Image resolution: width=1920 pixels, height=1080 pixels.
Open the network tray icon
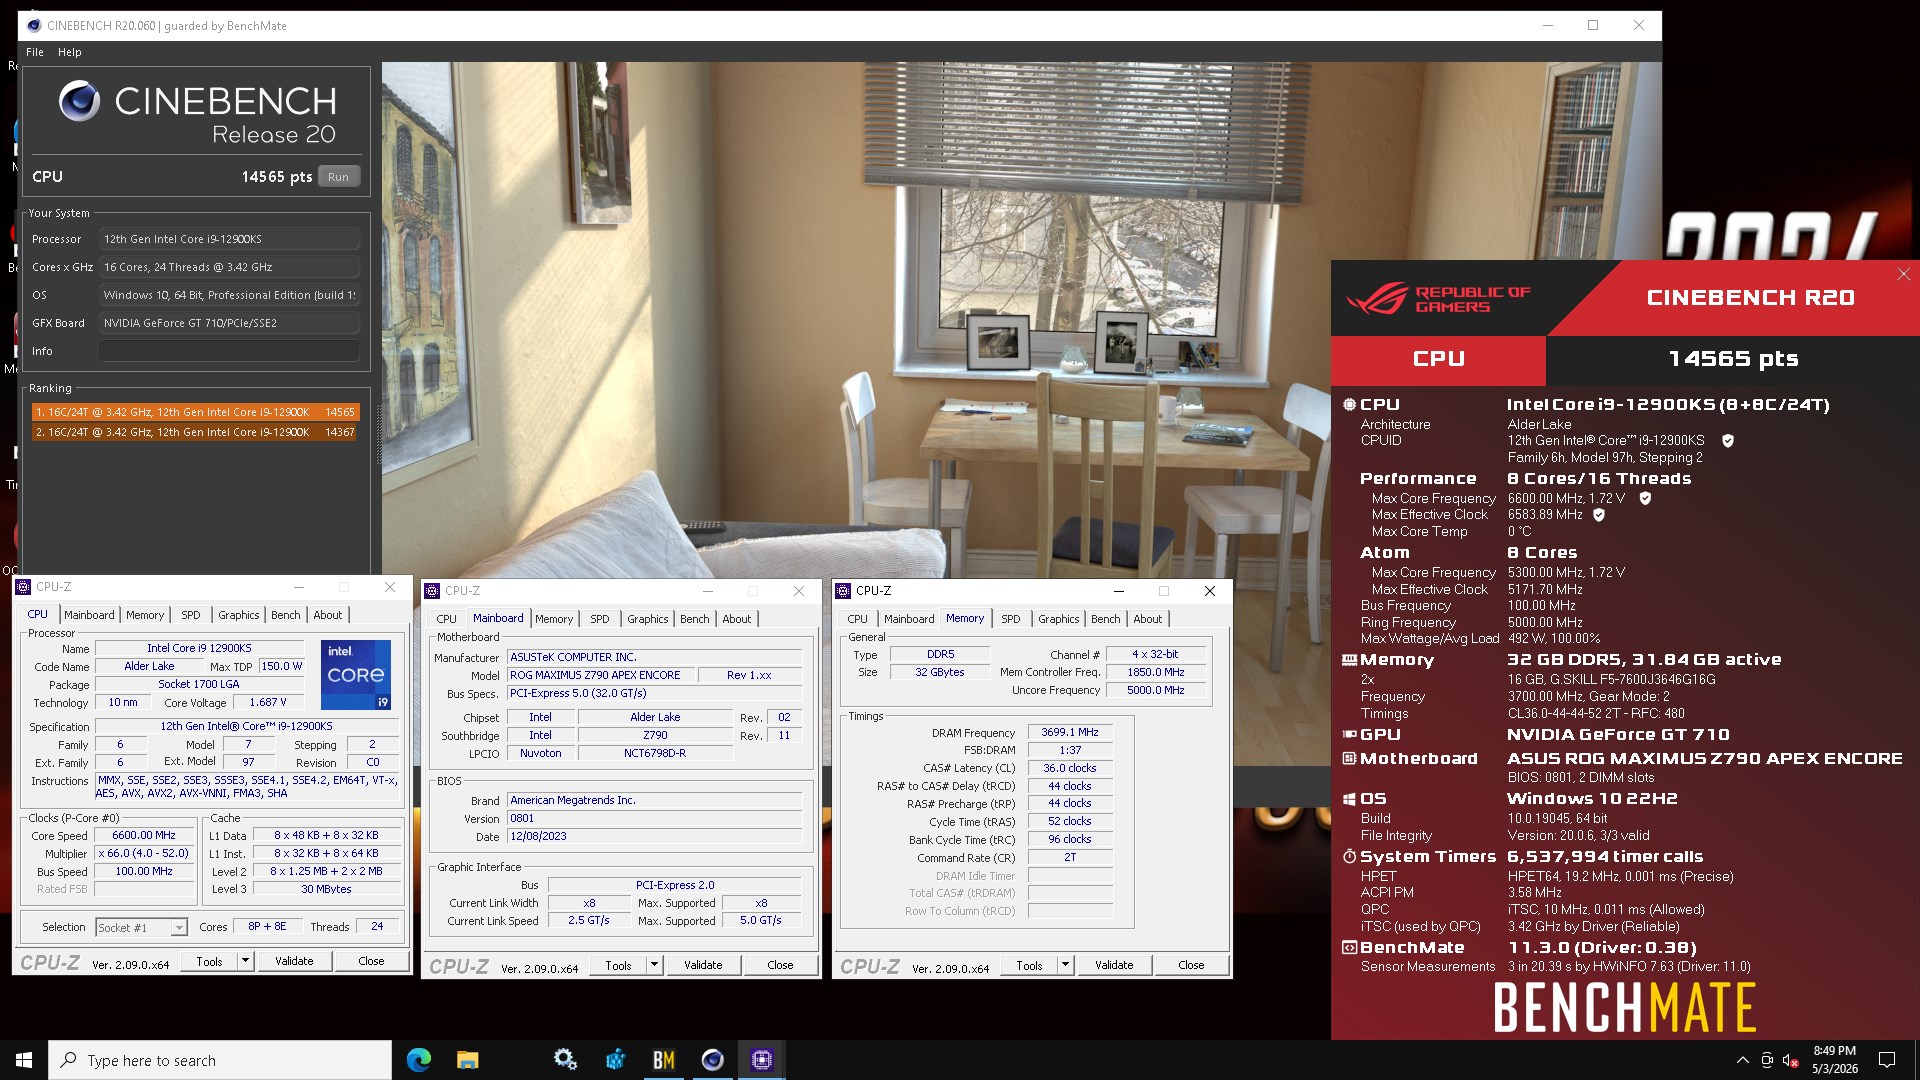tap(1767, 1060)
